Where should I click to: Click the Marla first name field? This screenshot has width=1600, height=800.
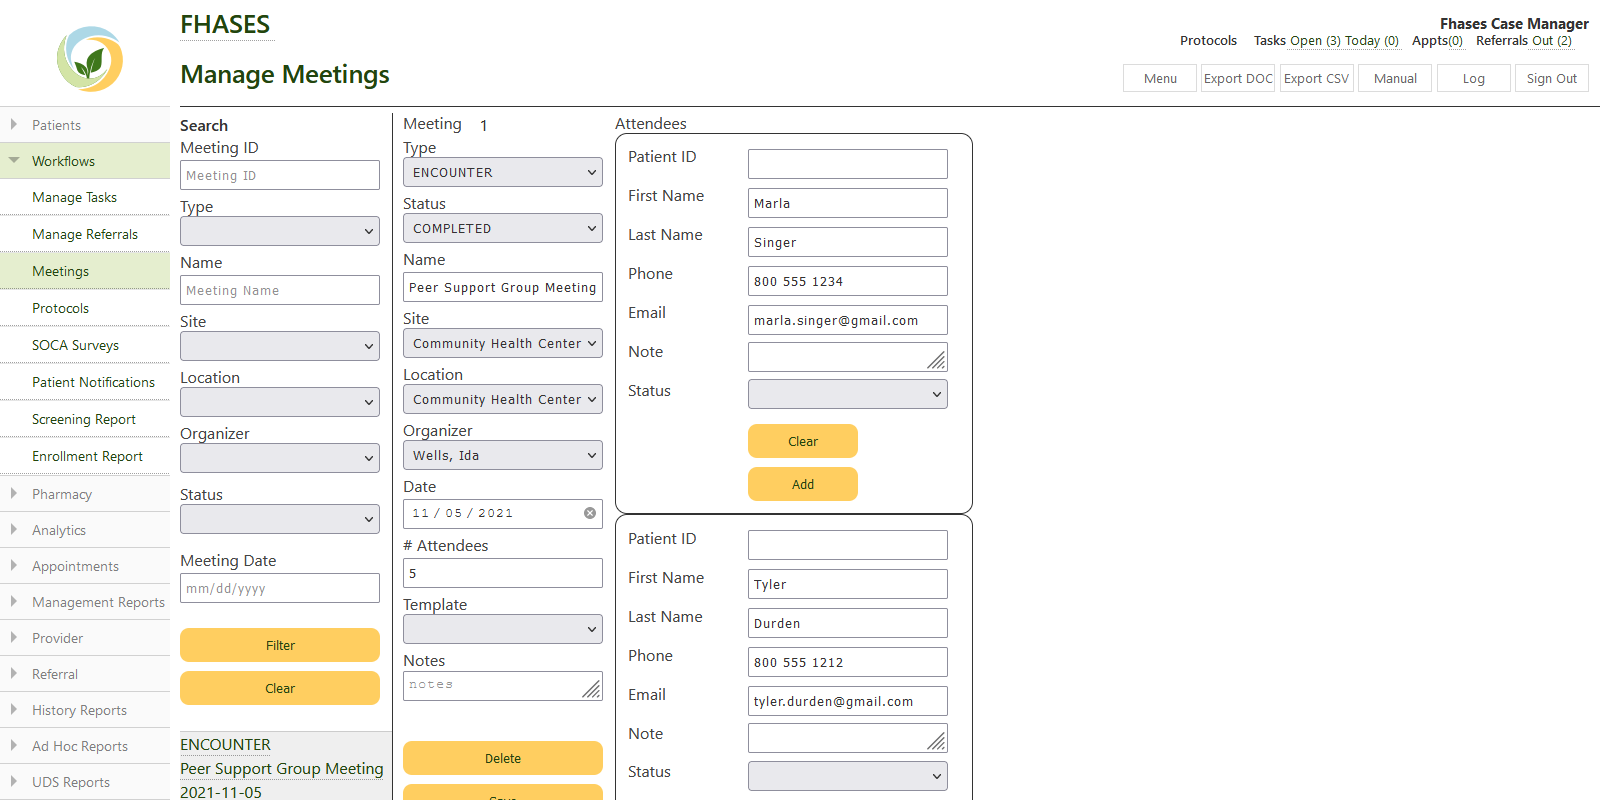pyautogui.click(x=848, y=203)
